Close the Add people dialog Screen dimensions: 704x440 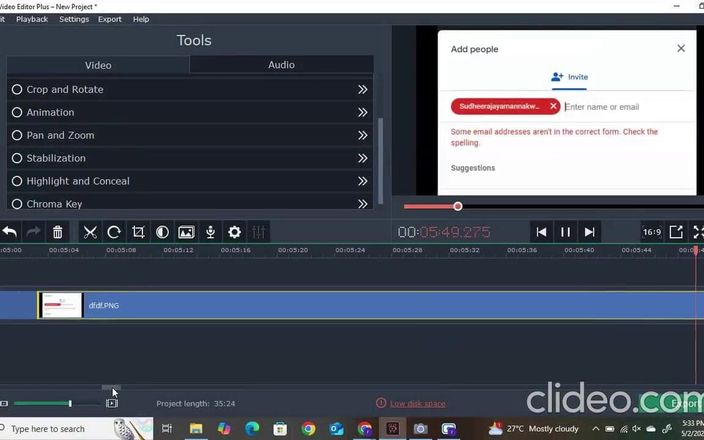click(x=681, y=48)
